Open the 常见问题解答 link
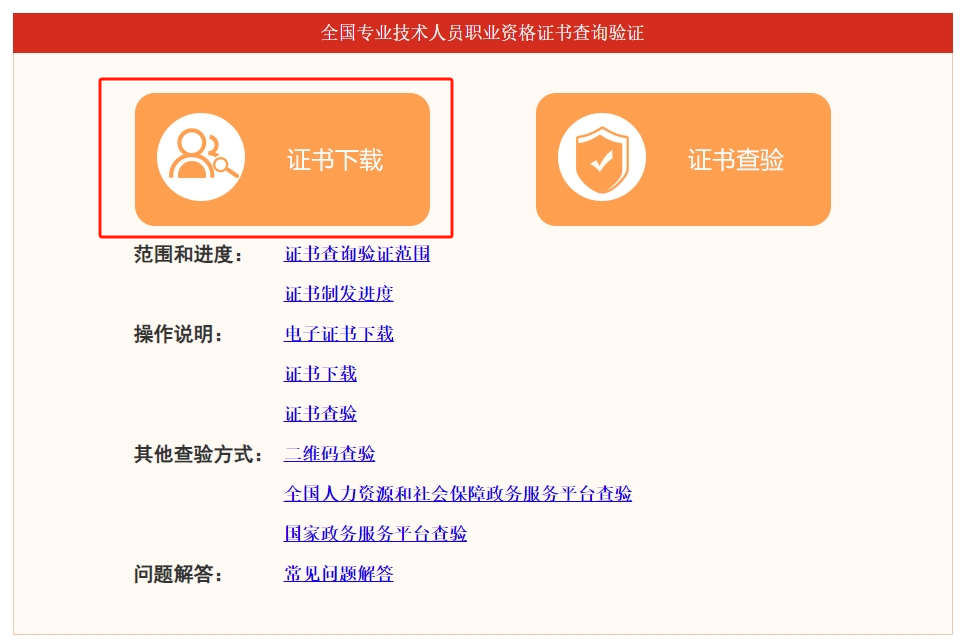Viewport: 963px width, 642px height. coord(338,573)
